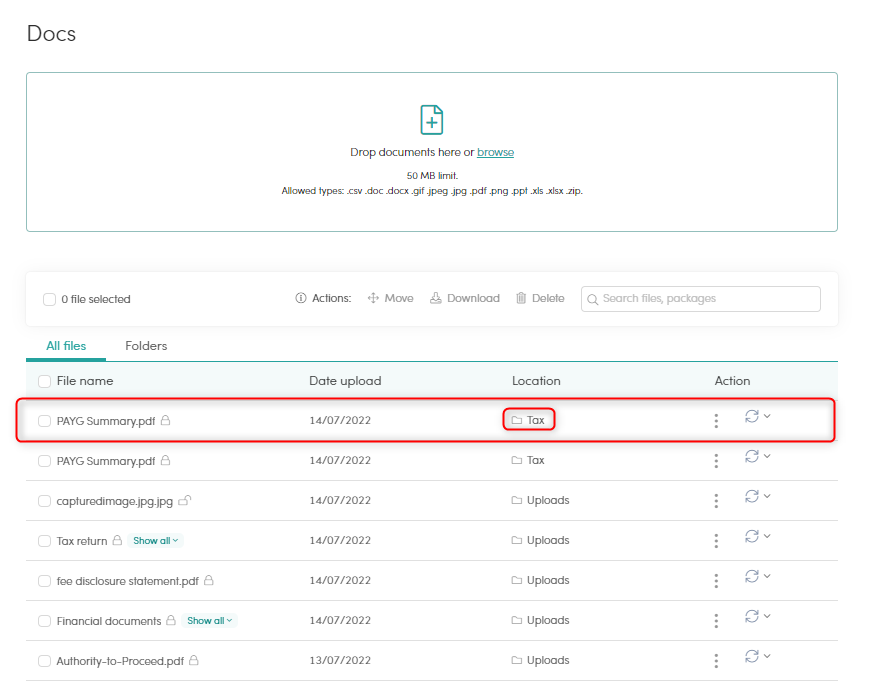Viewport: 870px width, 681px height.
Task: Switch to the Folders tab
Action: 146,346
